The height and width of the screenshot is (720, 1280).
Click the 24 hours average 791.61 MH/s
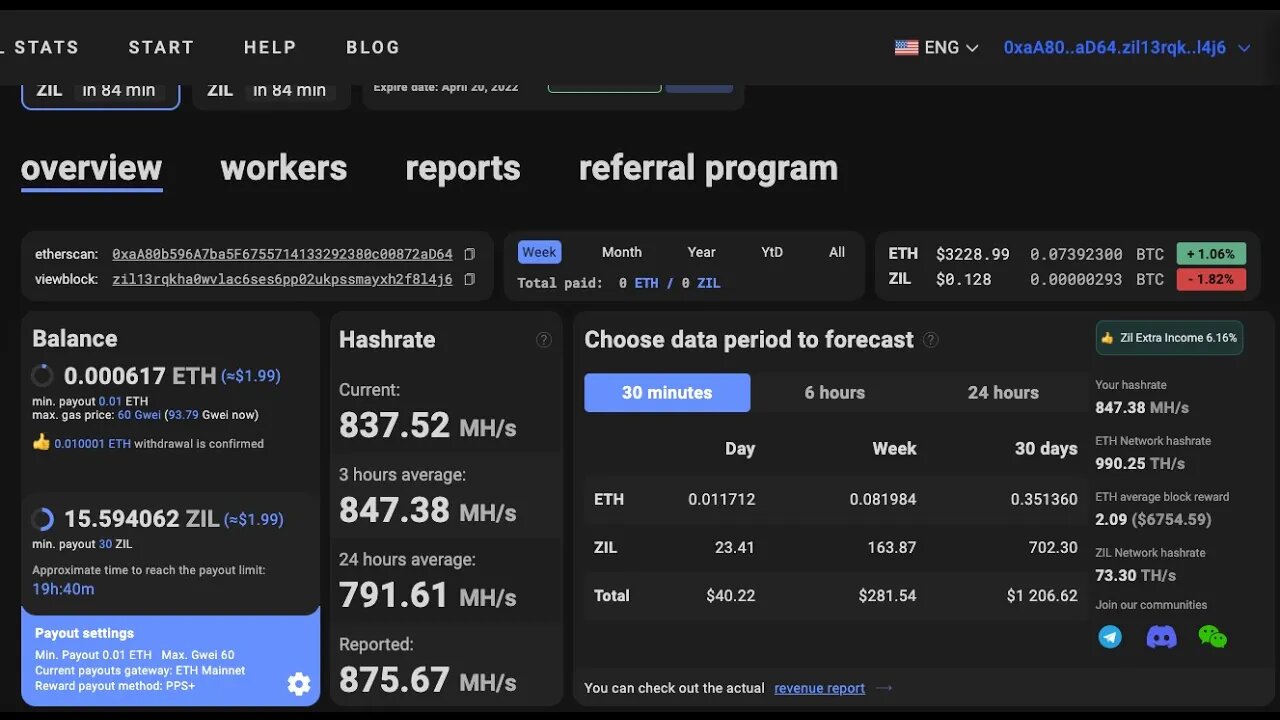[427, 595]
